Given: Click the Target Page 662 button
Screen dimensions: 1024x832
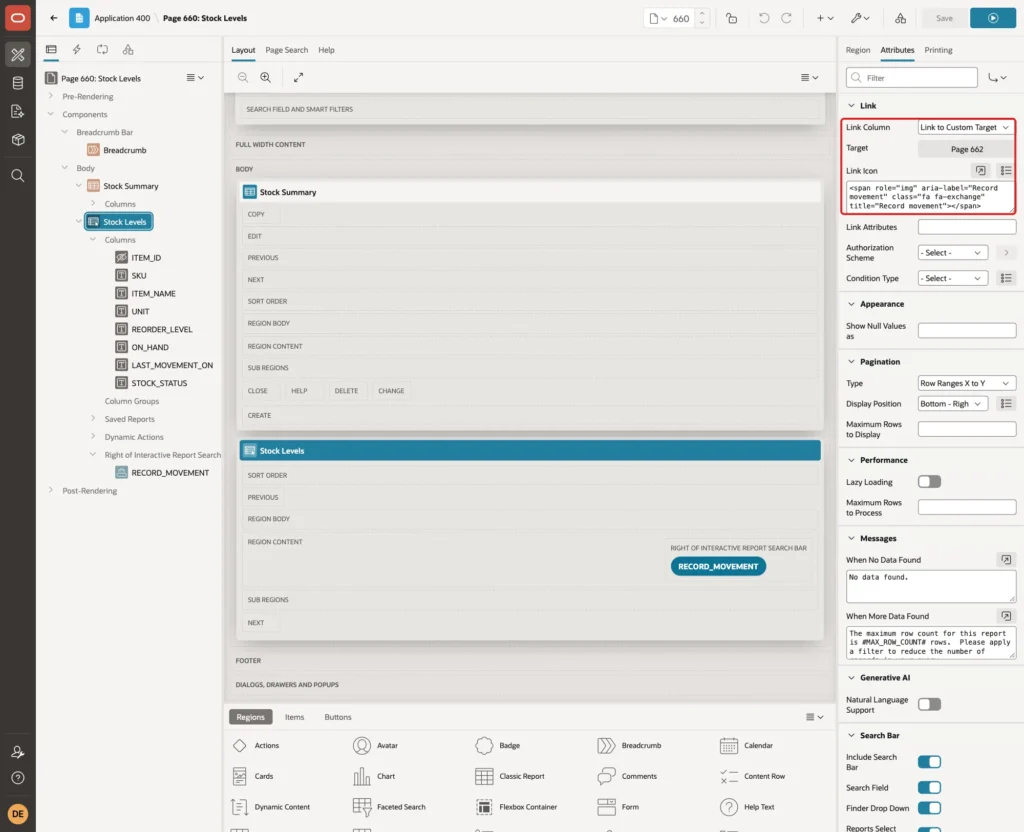Looking at the screenshot, I should pyautogui.click(x=967, y=149).
